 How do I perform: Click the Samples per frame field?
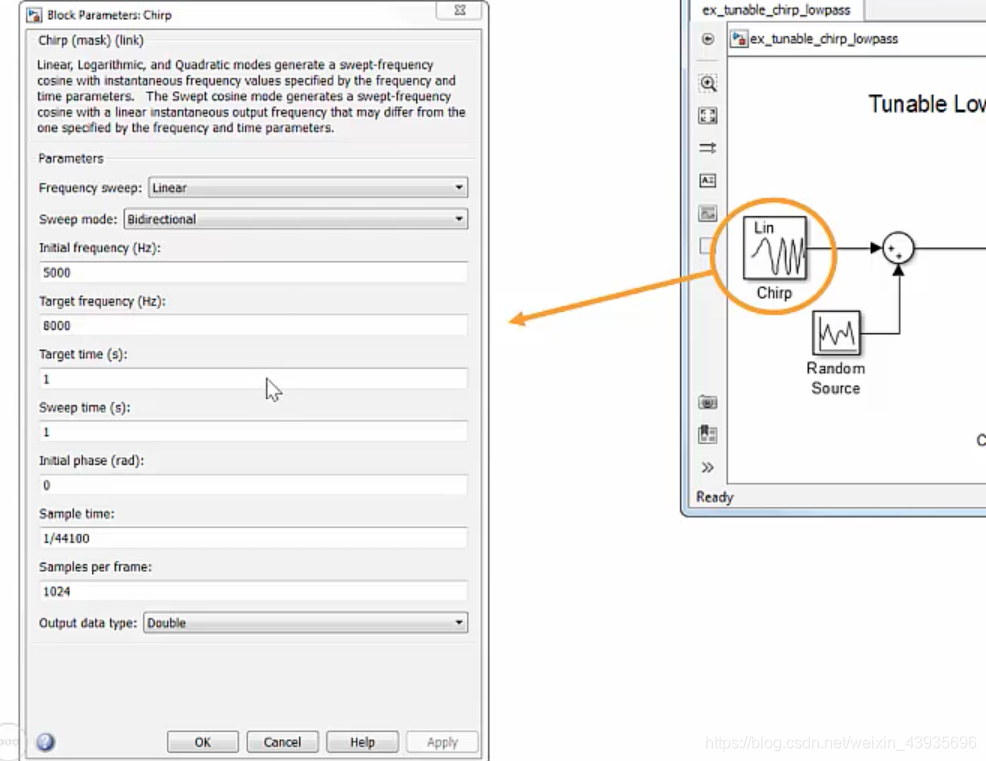coord(253,591)
